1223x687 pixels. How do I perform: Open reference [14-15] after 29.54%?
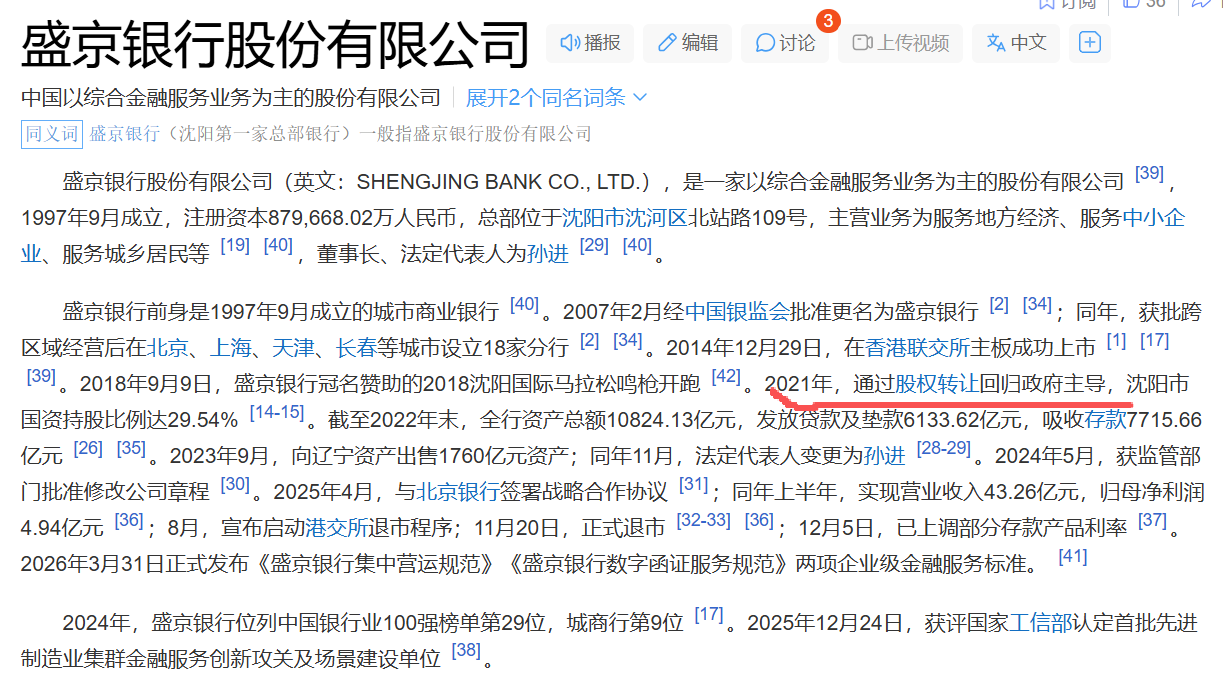click(x=276, y=412)
